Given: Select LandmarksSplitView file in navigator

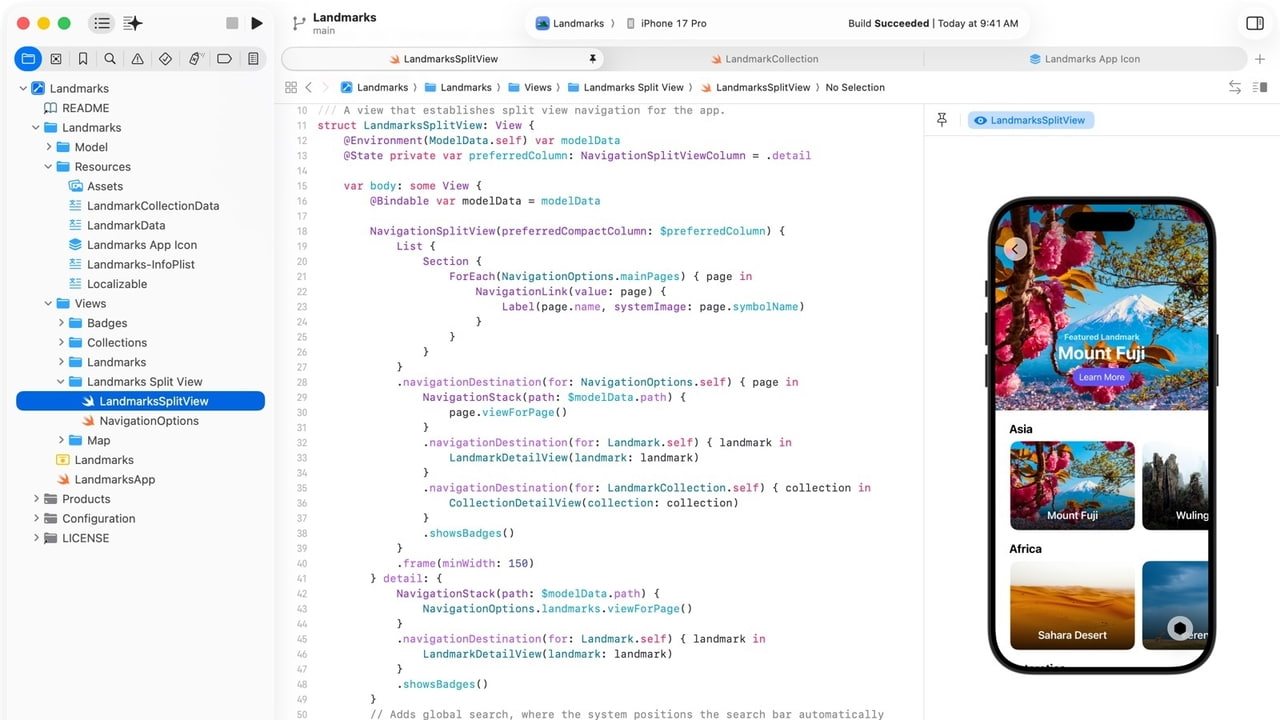Looking at the screenshot, I should 140,401.
